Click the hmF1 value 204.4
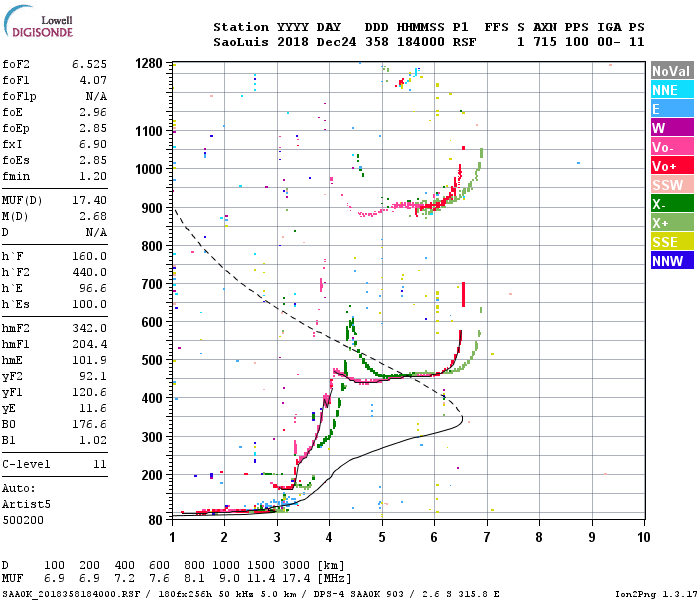This screenshot has height=600, width=700. pos(89,344)
